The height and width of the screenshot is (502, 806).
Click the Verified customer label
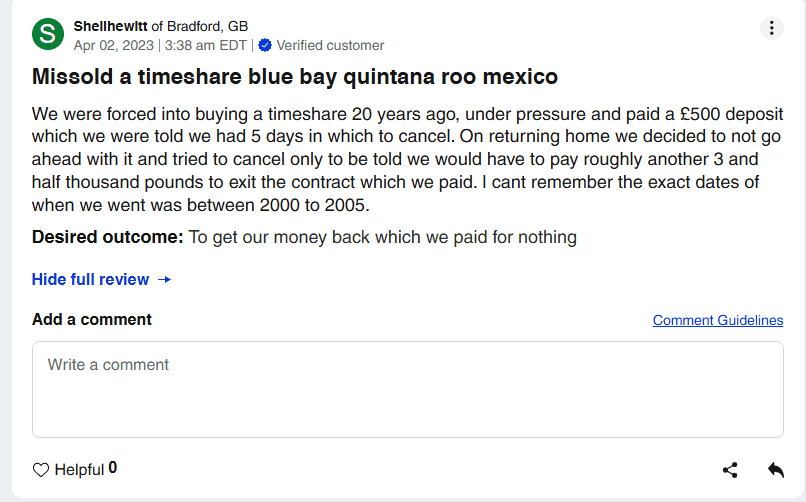330,45
